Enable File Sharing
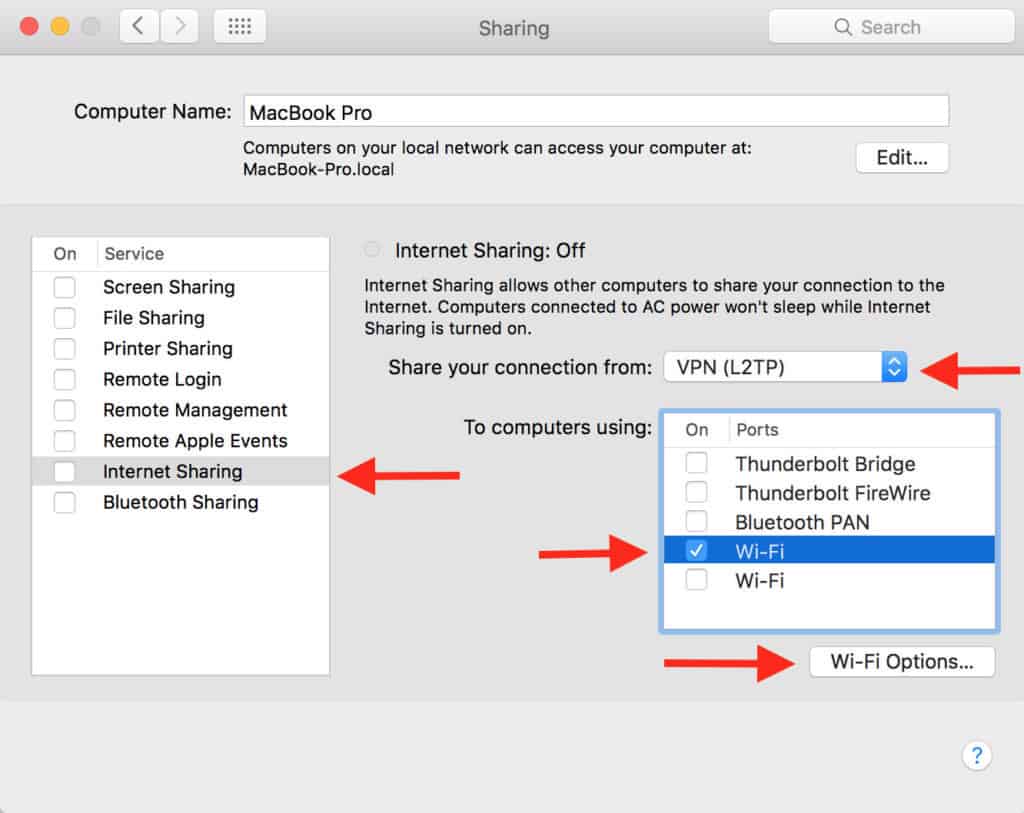 point(64,317)
